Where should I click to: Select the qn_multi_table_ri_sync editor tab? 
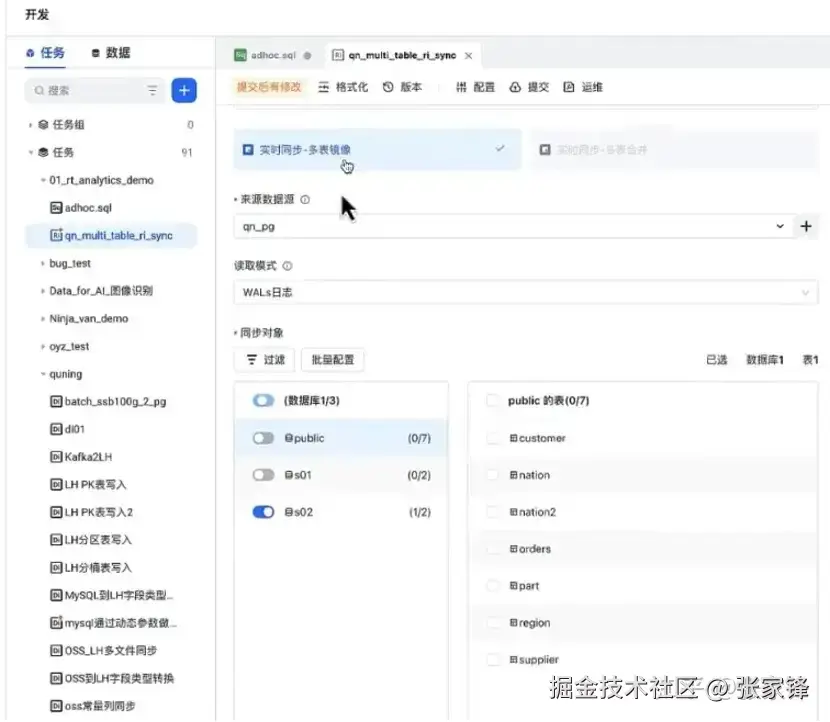402,55
